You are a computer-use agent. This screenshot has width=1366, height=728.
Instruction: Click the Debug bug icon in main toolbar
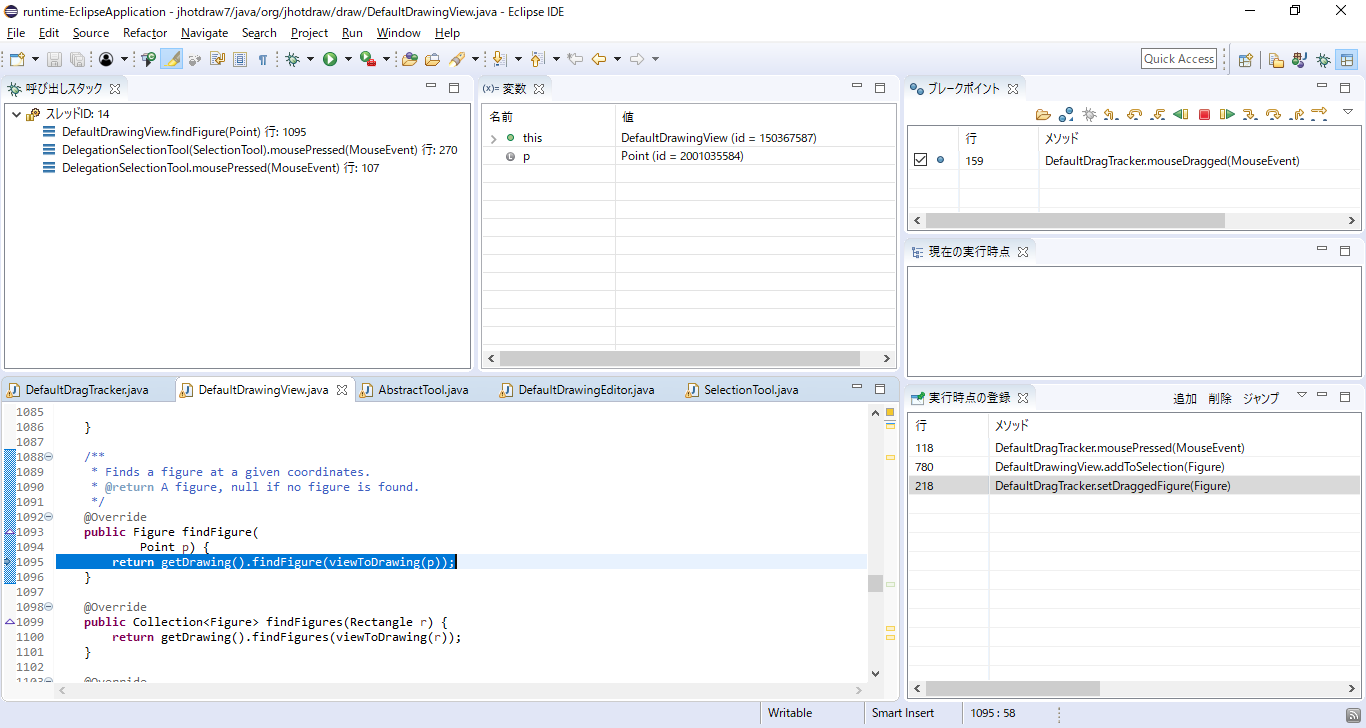click(x=292, y=59)
